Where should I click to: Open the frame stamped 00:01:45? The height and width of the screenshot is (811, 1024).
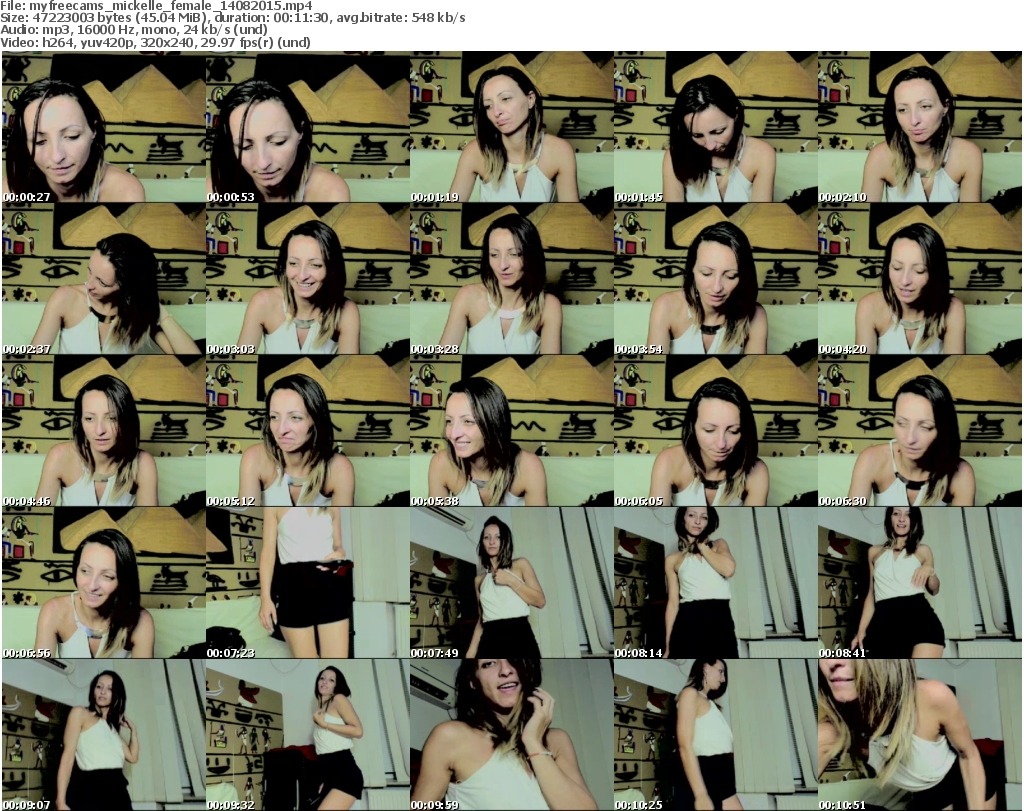pos(716,127)
